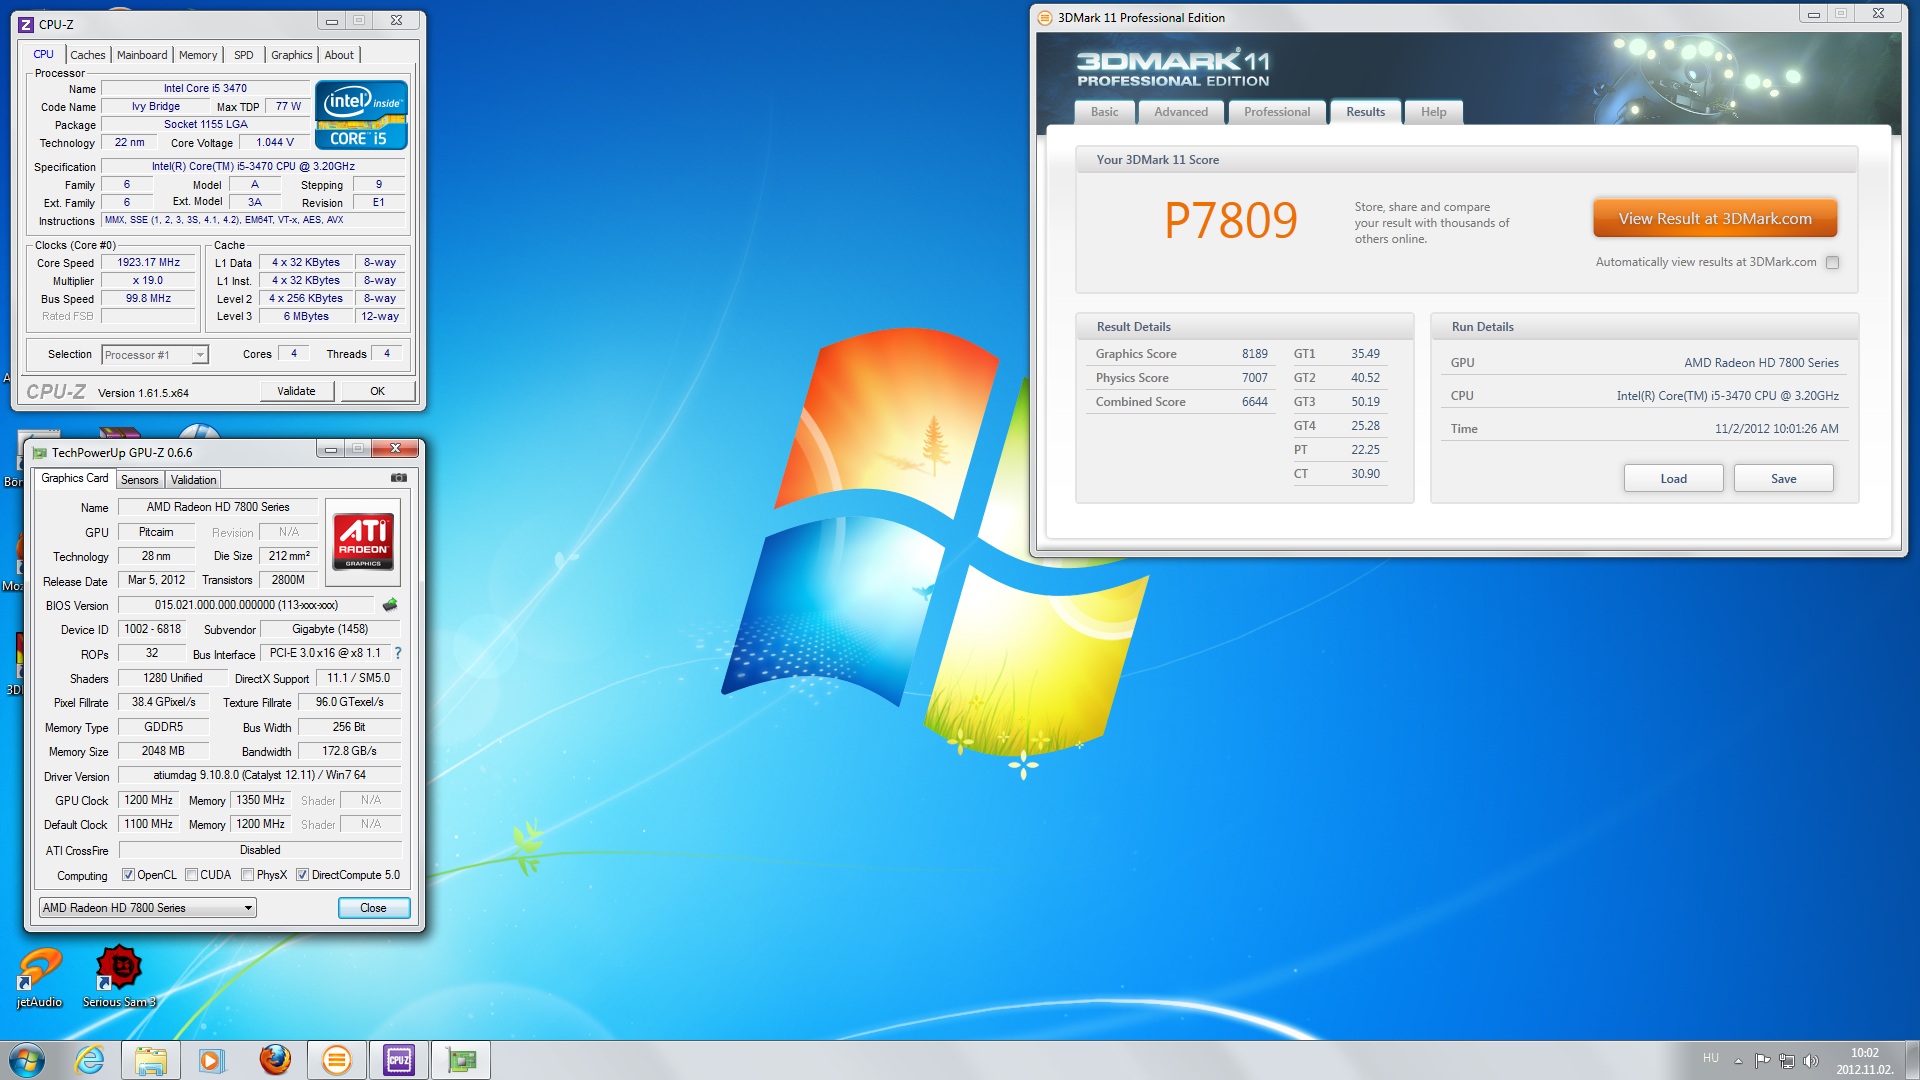The image size is (1920, 1080).
Task: Open the Serious Sam 3 desktop shortcut
Action: click(119, 978)
